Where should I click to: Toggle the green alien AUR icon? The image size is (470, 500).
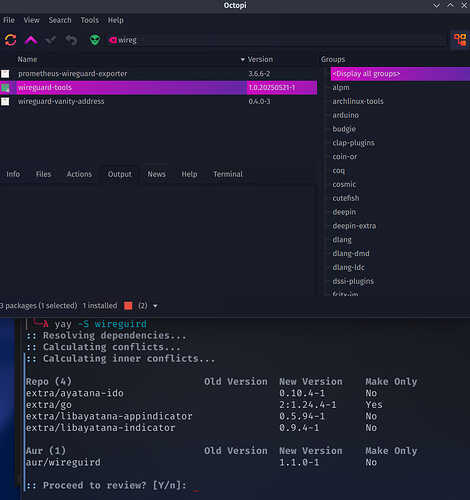(x=95, y=40)
